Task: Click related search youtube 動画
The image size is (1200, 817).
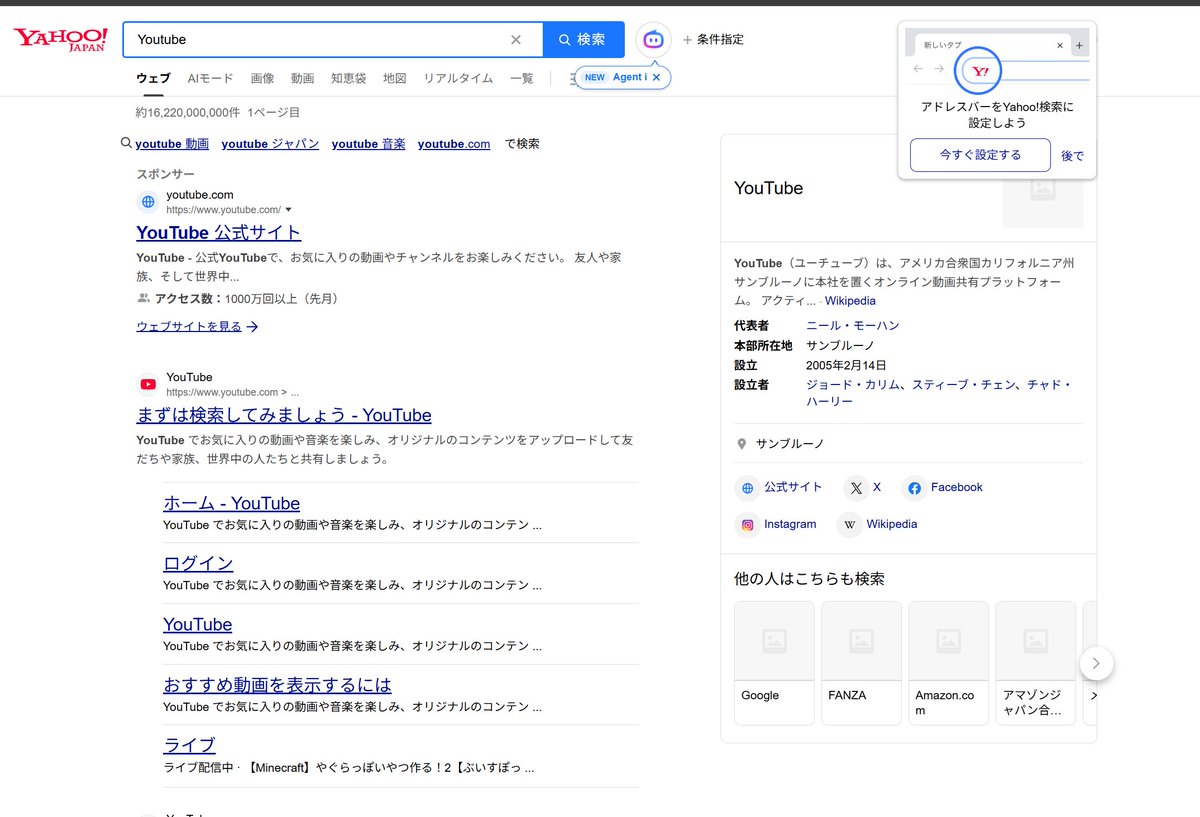Action: pos(172,144)
